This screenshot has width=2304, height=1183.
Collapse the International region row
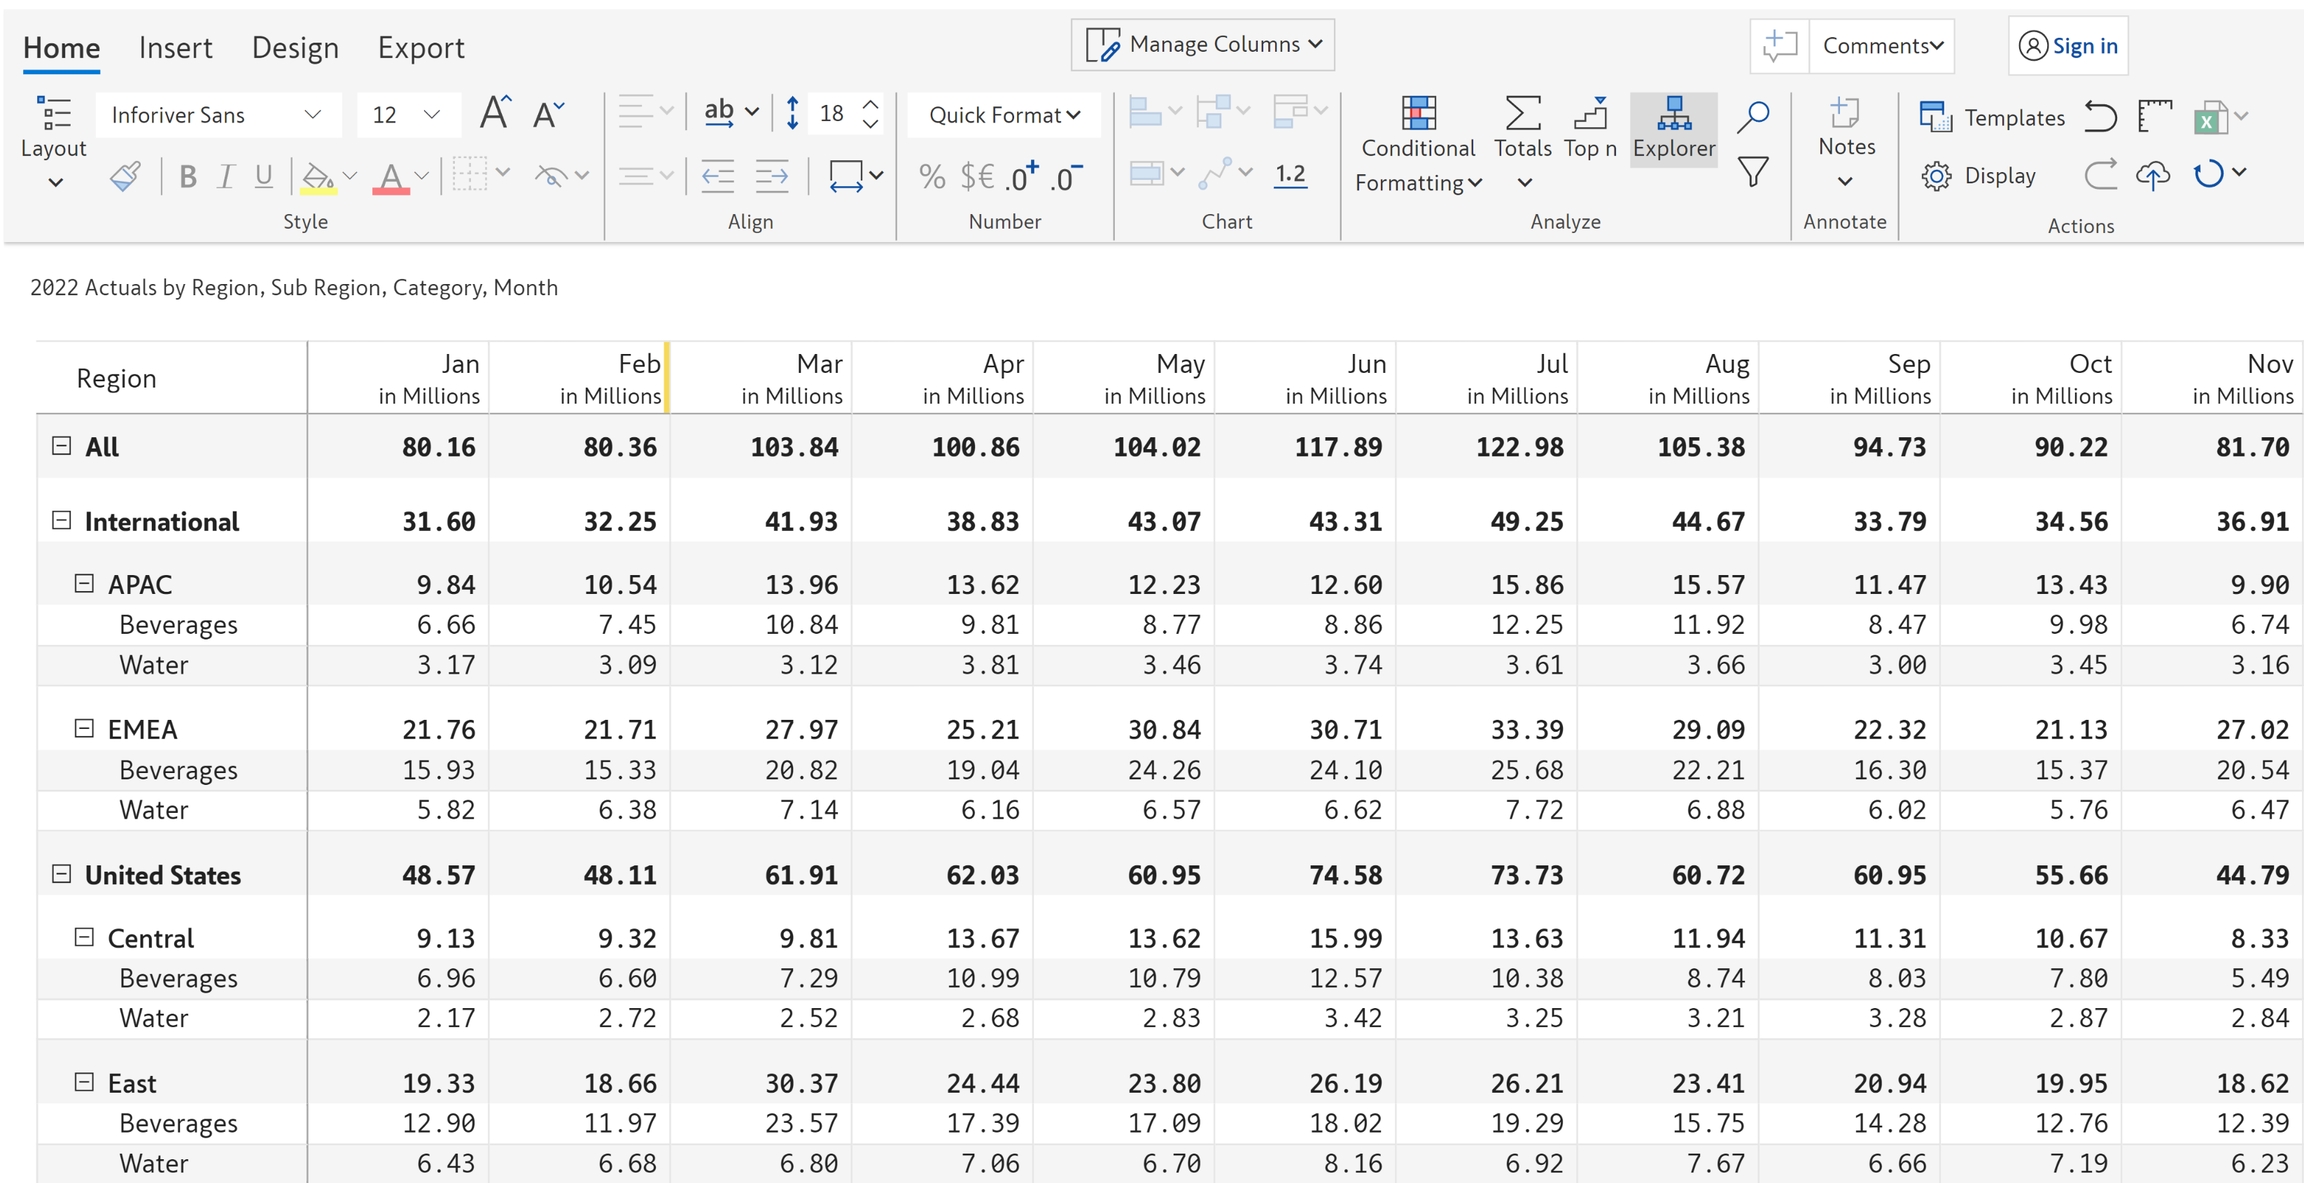pos(62,520)
